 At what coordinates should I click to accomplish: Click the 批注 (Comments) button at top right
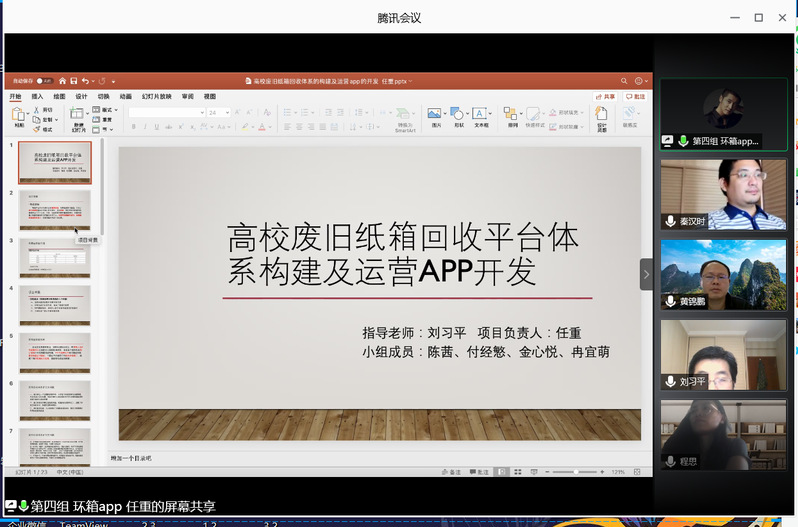click(x=635, y=97)
